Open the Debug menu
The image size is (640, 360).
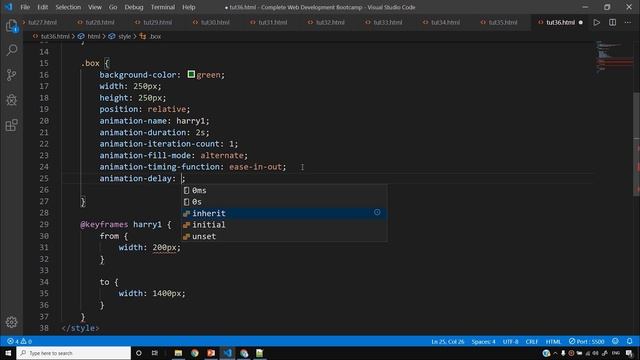[x=134, y=7]
